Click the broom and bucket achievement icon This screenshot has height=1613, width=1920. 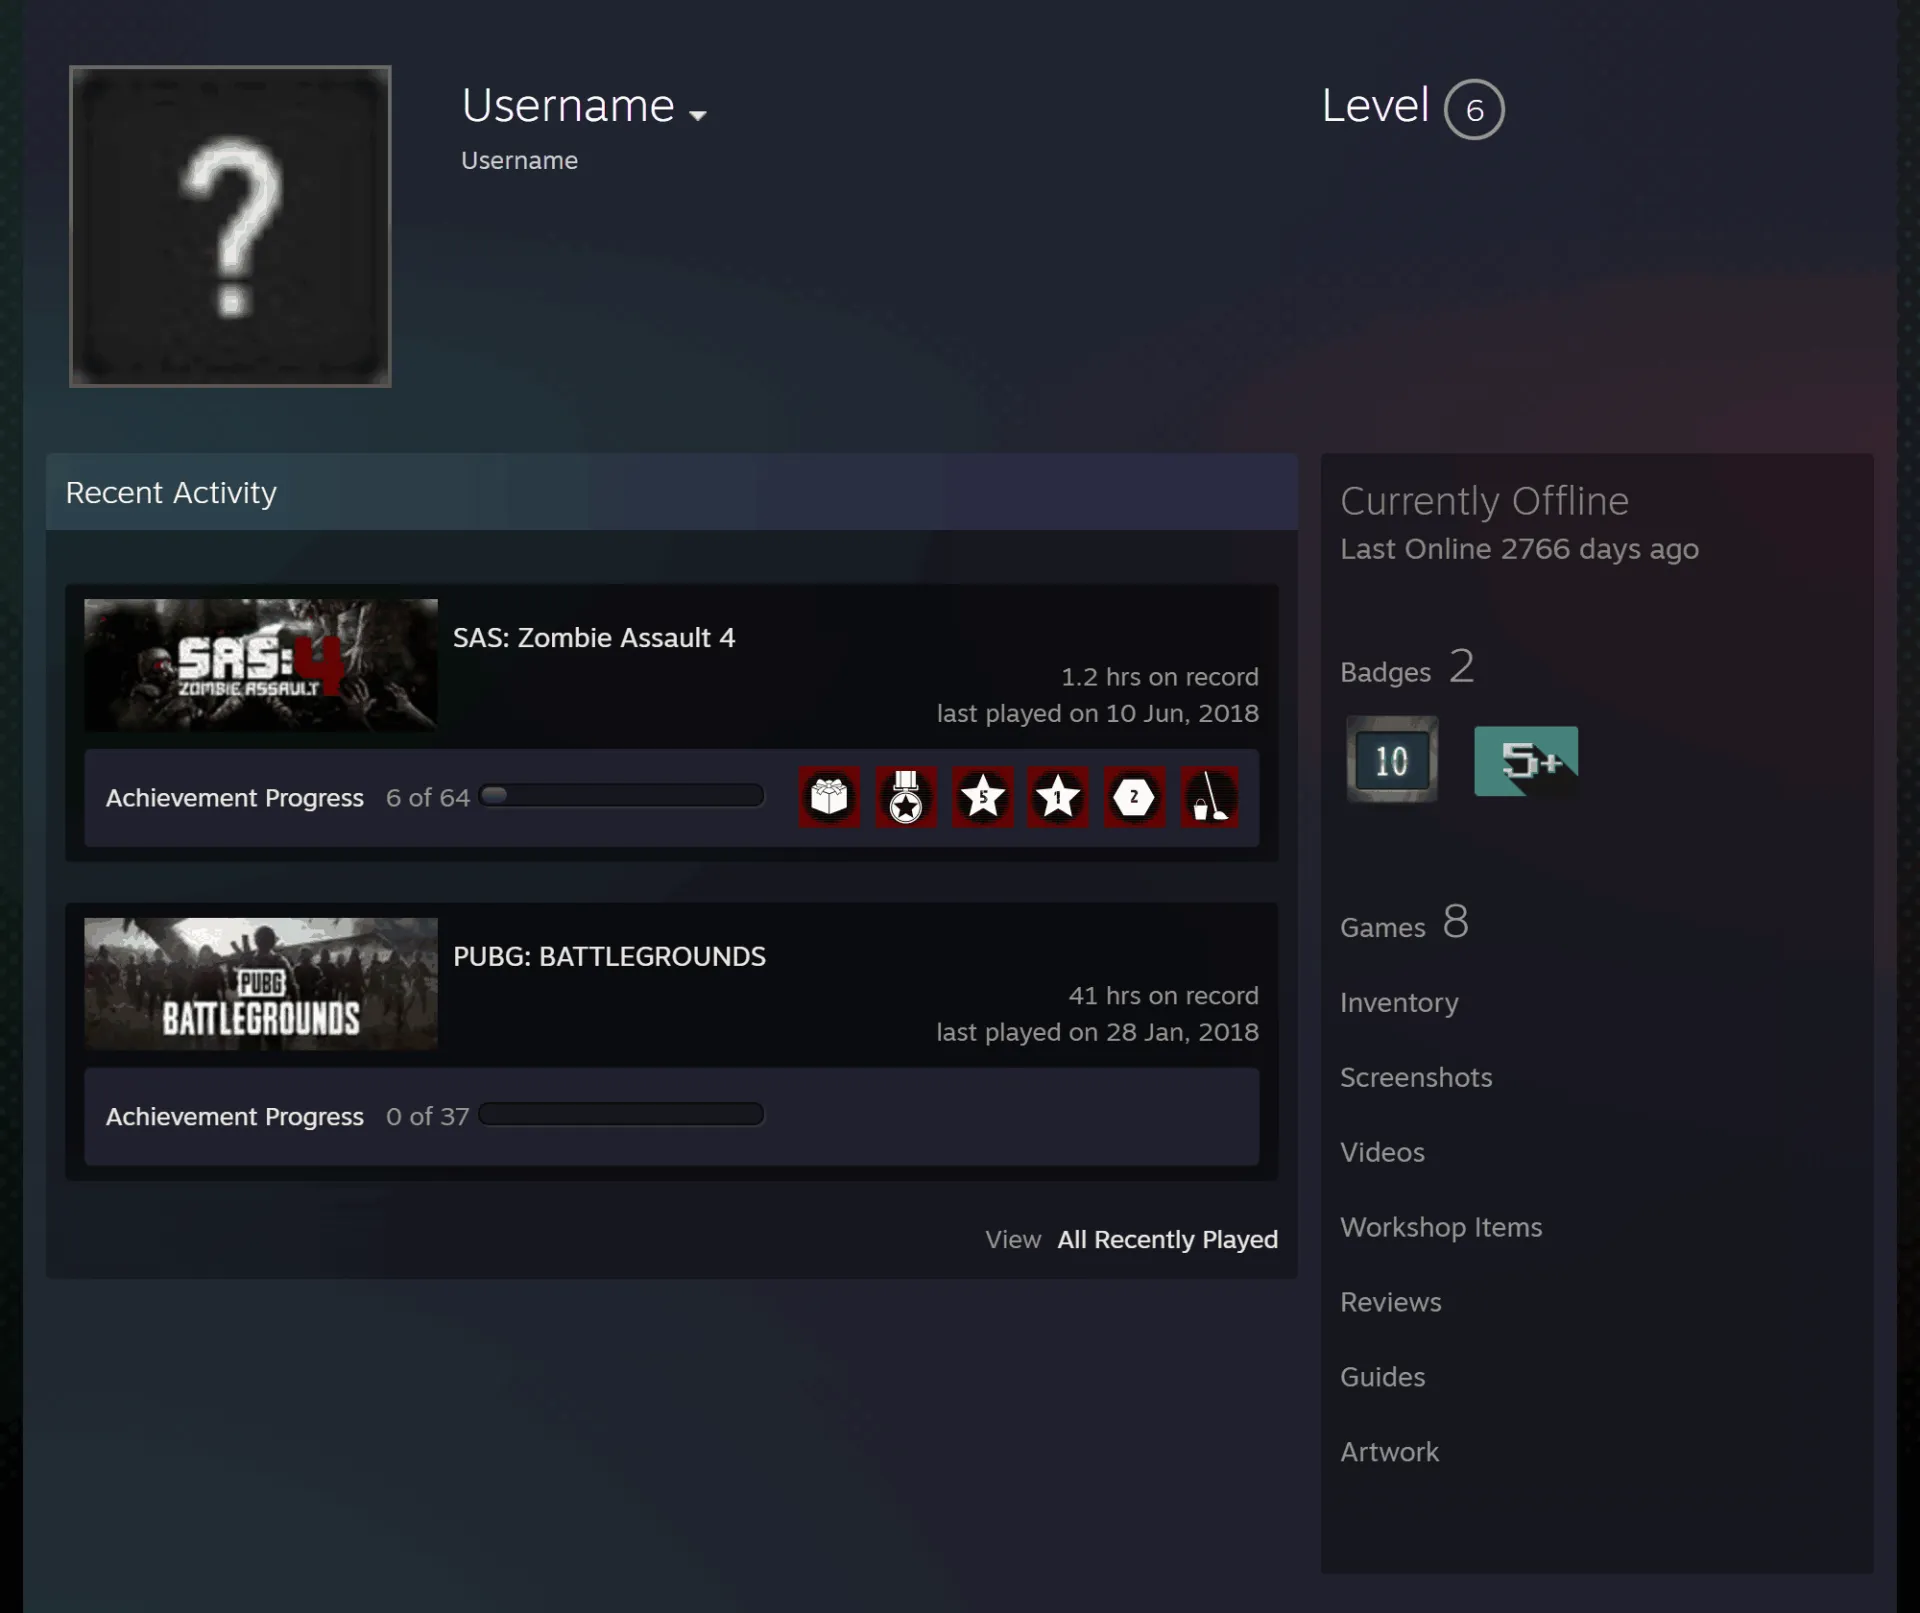(x=1210, y=797)
